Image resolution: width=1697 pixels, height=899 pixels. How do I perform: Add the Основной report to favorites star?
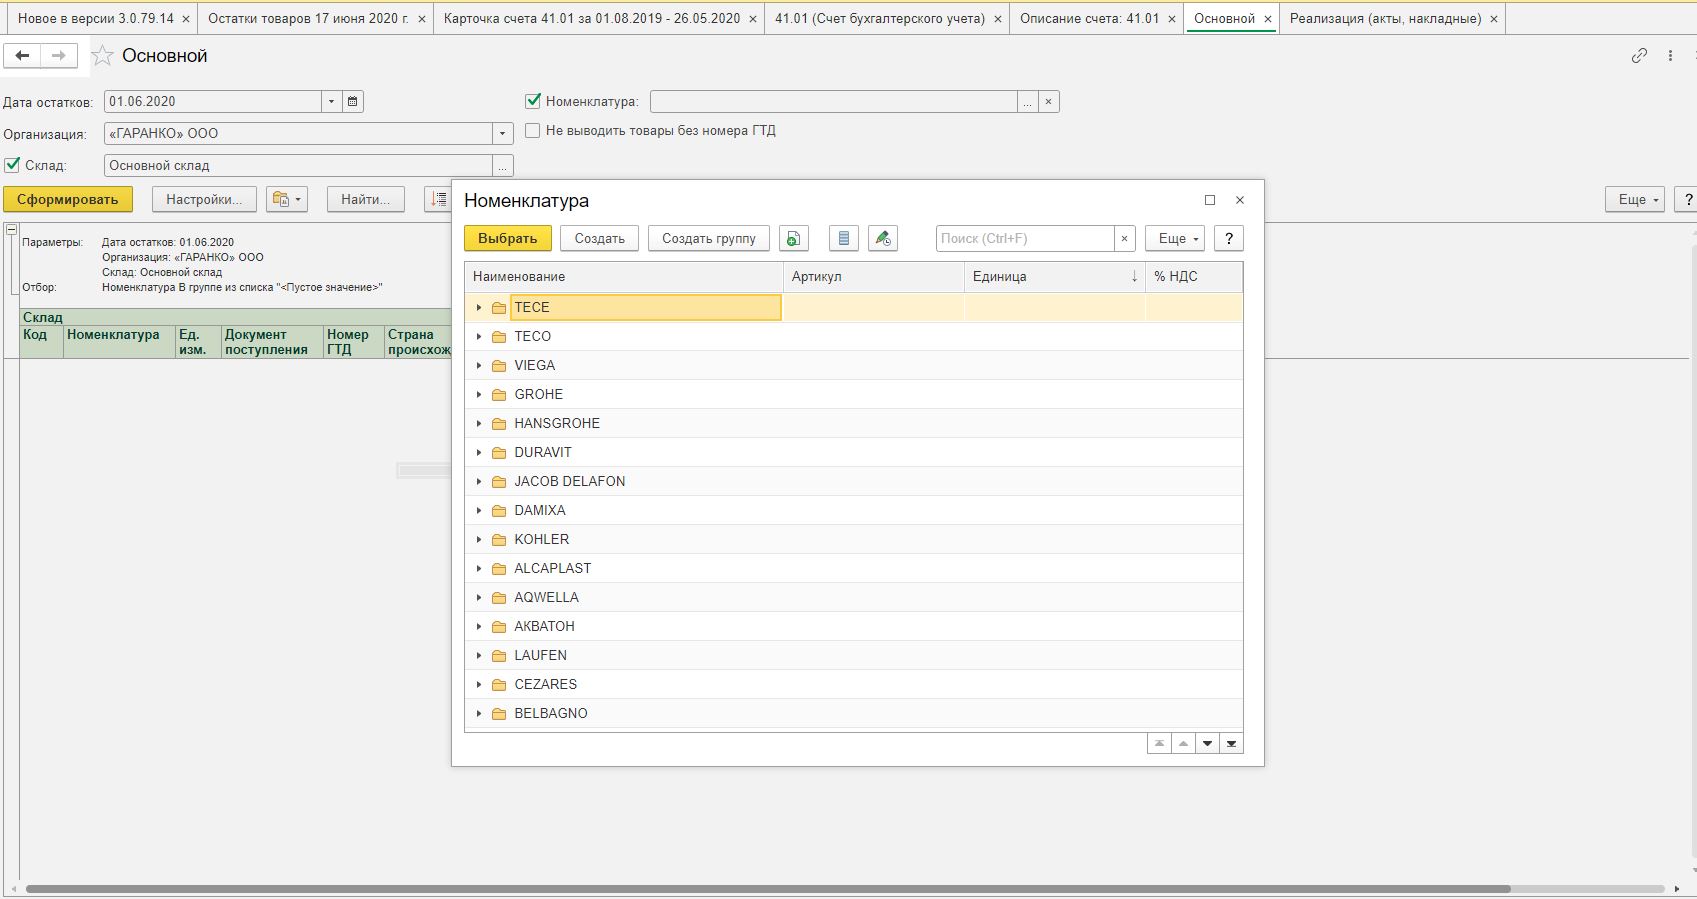coord(102,56)
